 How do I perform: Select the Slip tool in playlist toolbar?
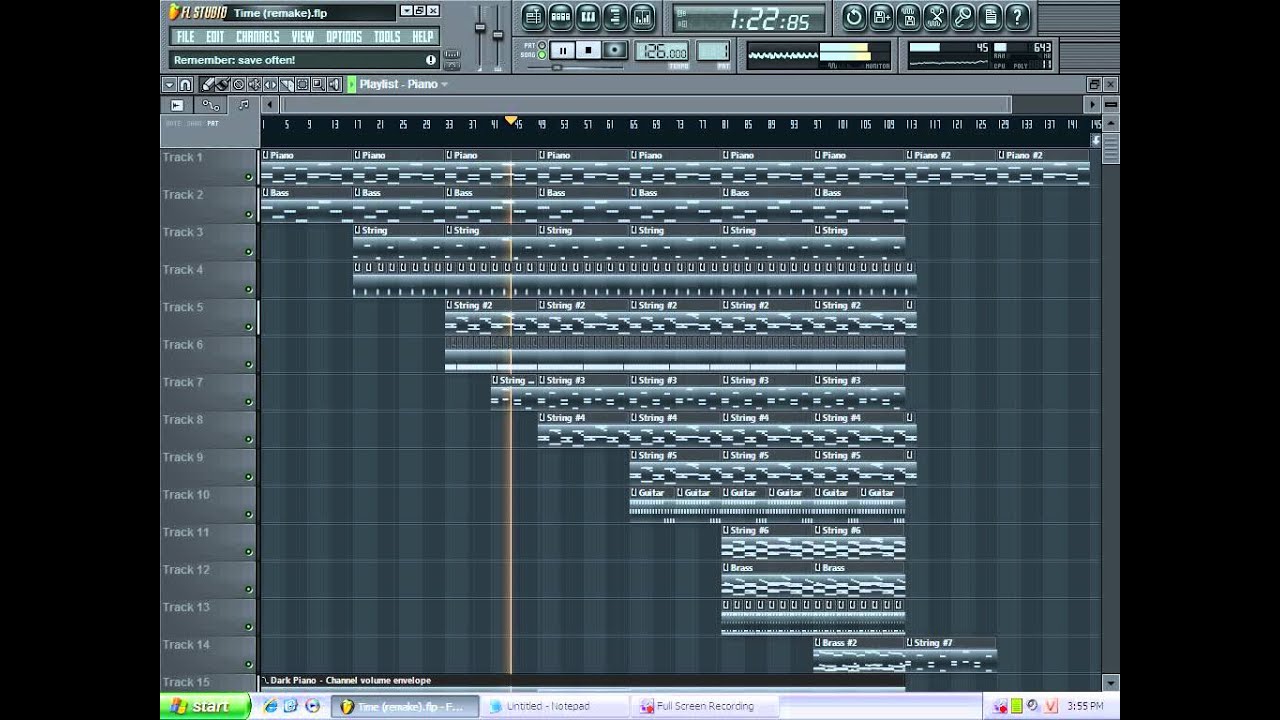coord(270,85)
